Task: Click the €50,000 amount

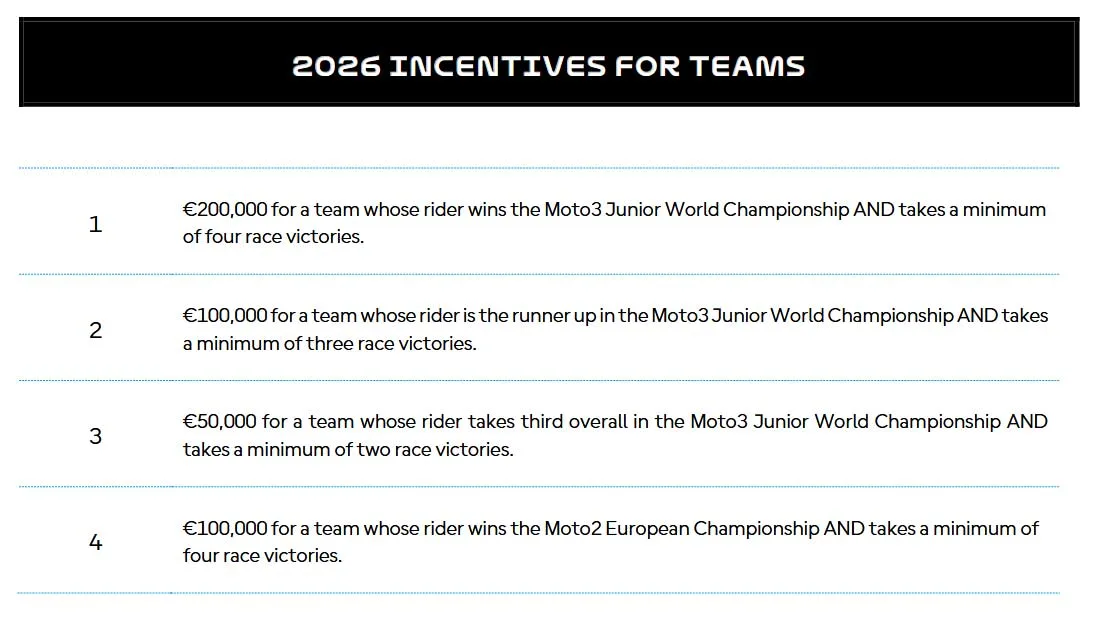Action: tap(220, 422)
